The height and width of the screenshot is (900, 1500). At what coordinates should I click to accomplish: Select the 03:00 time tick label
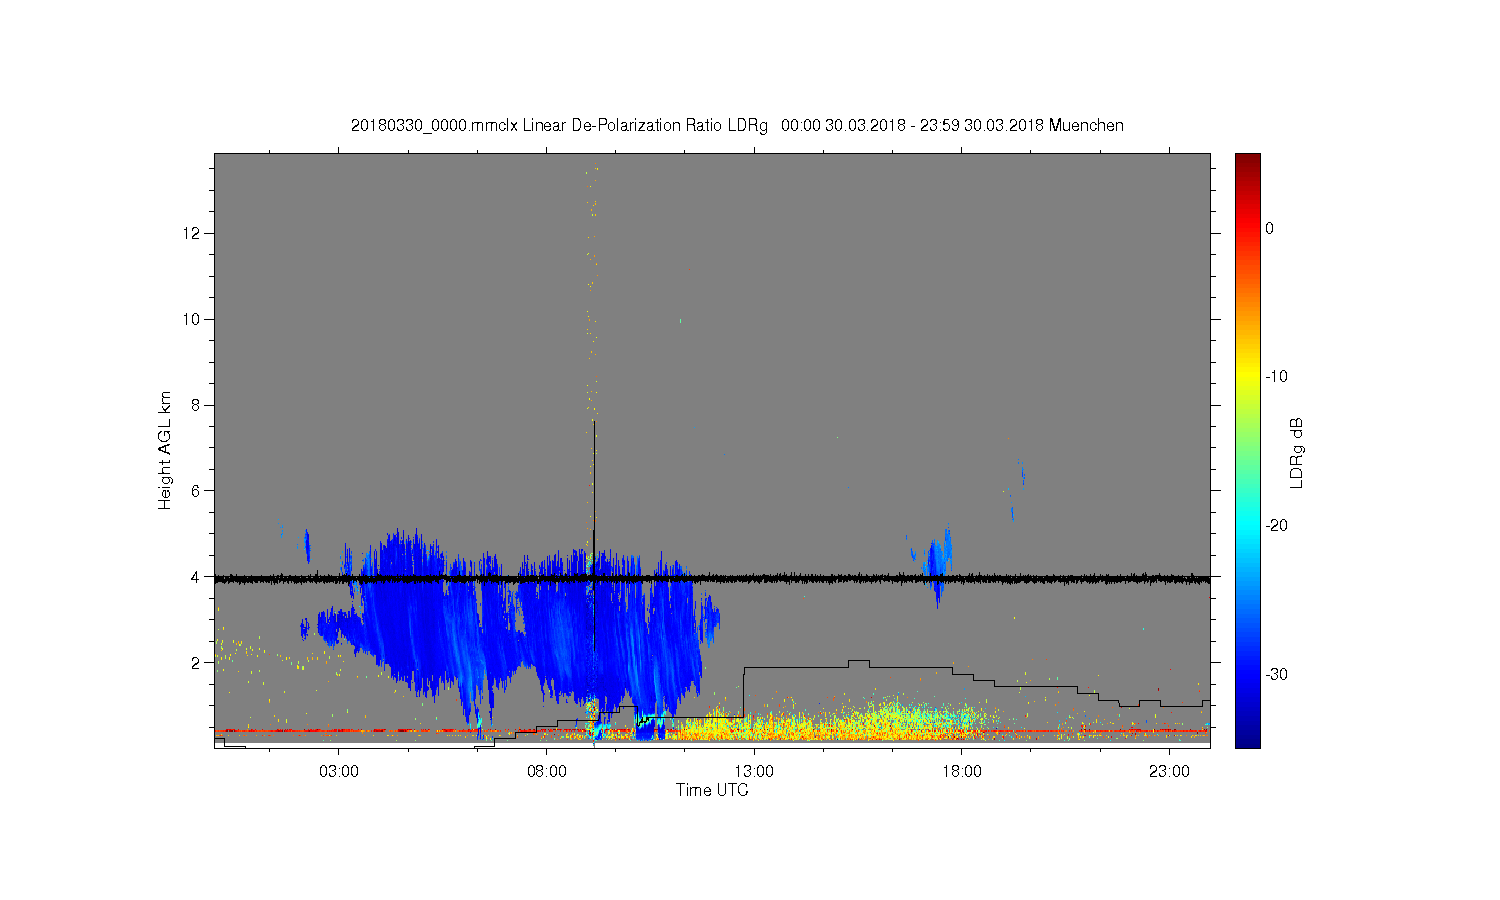click(x=339, y=772)
